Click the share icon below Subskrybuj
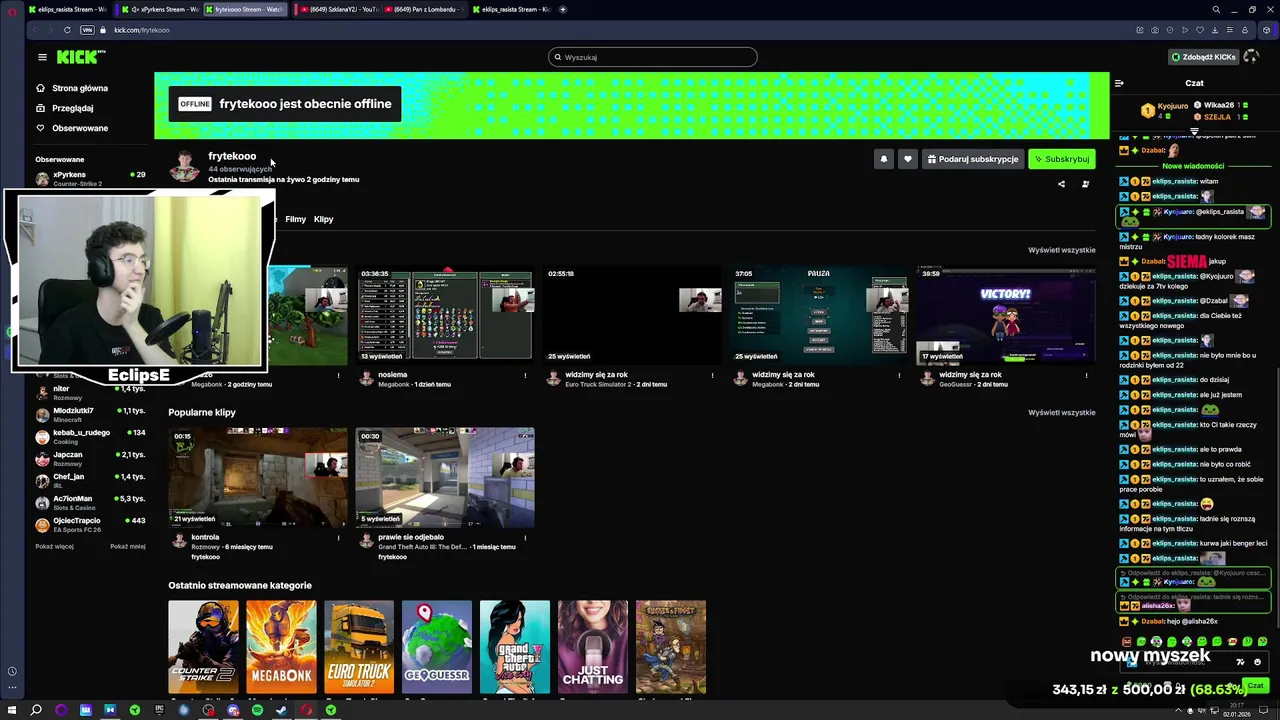This screenshot has width=1280, height=720. click(x=1061, y=184)
